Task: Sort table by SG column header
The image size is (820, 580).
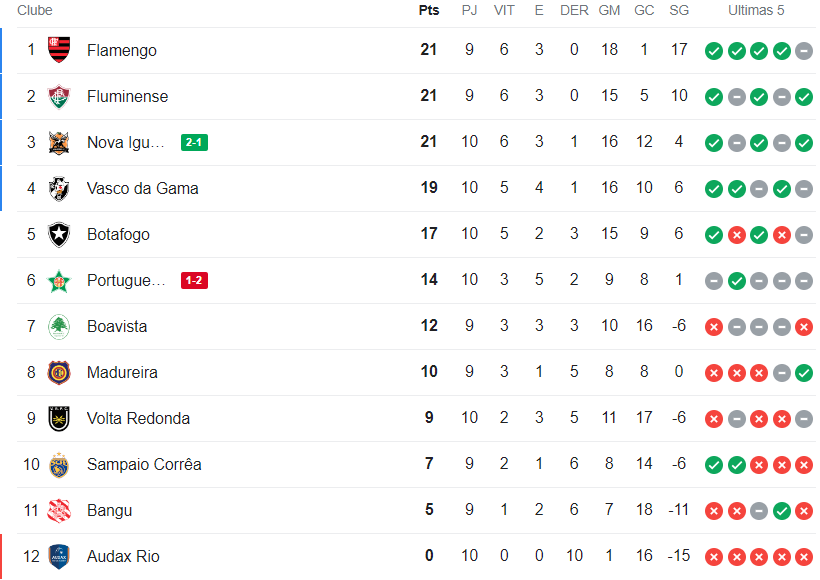Action: [x=679, y=10]
